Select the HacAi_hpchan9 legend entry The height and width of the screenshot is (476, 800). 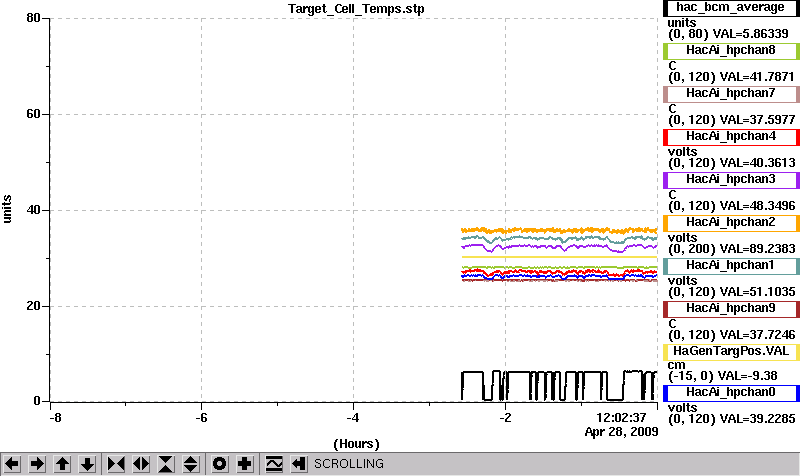click(731, 309)
